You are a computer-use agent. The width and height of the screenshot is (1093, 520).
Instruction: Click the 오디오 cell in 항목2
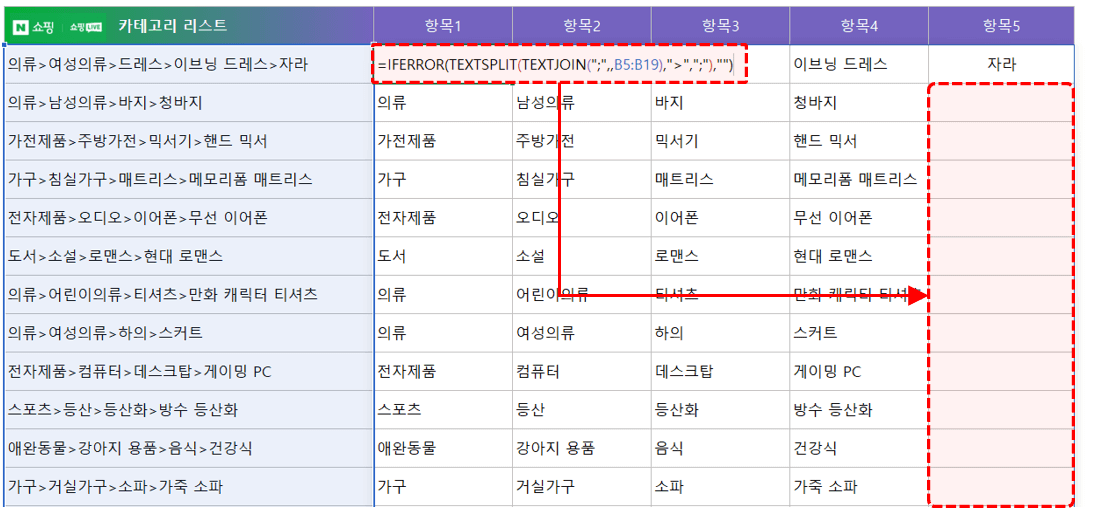click(538, 218)
